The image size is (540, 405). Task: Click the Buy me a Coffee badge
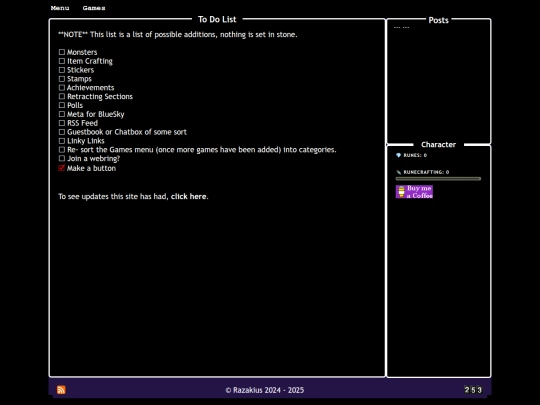414,192
